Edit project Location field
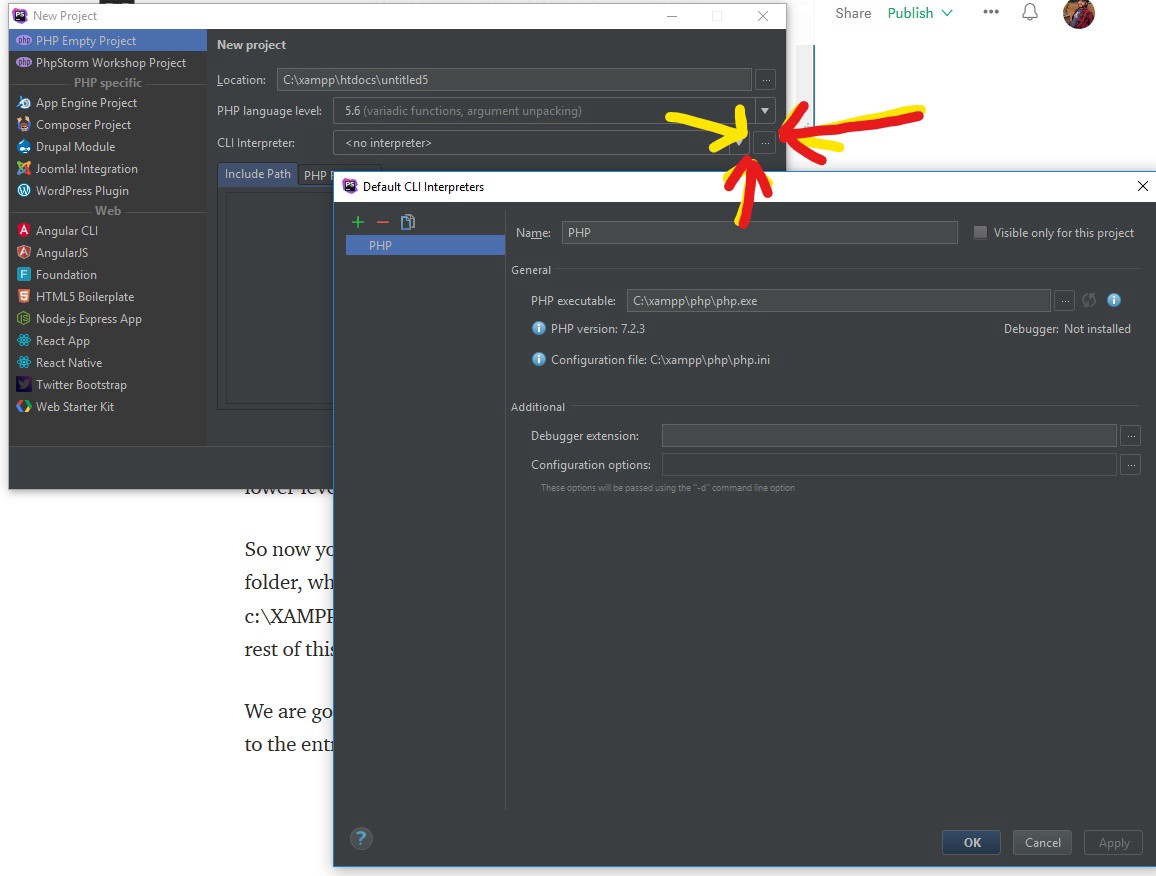This screenshot has width=1156, height=876. click(514, 80)
